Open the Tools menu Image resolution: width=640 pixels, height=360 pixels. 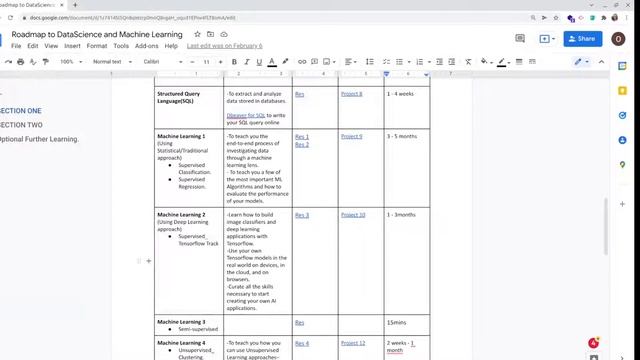121,46
